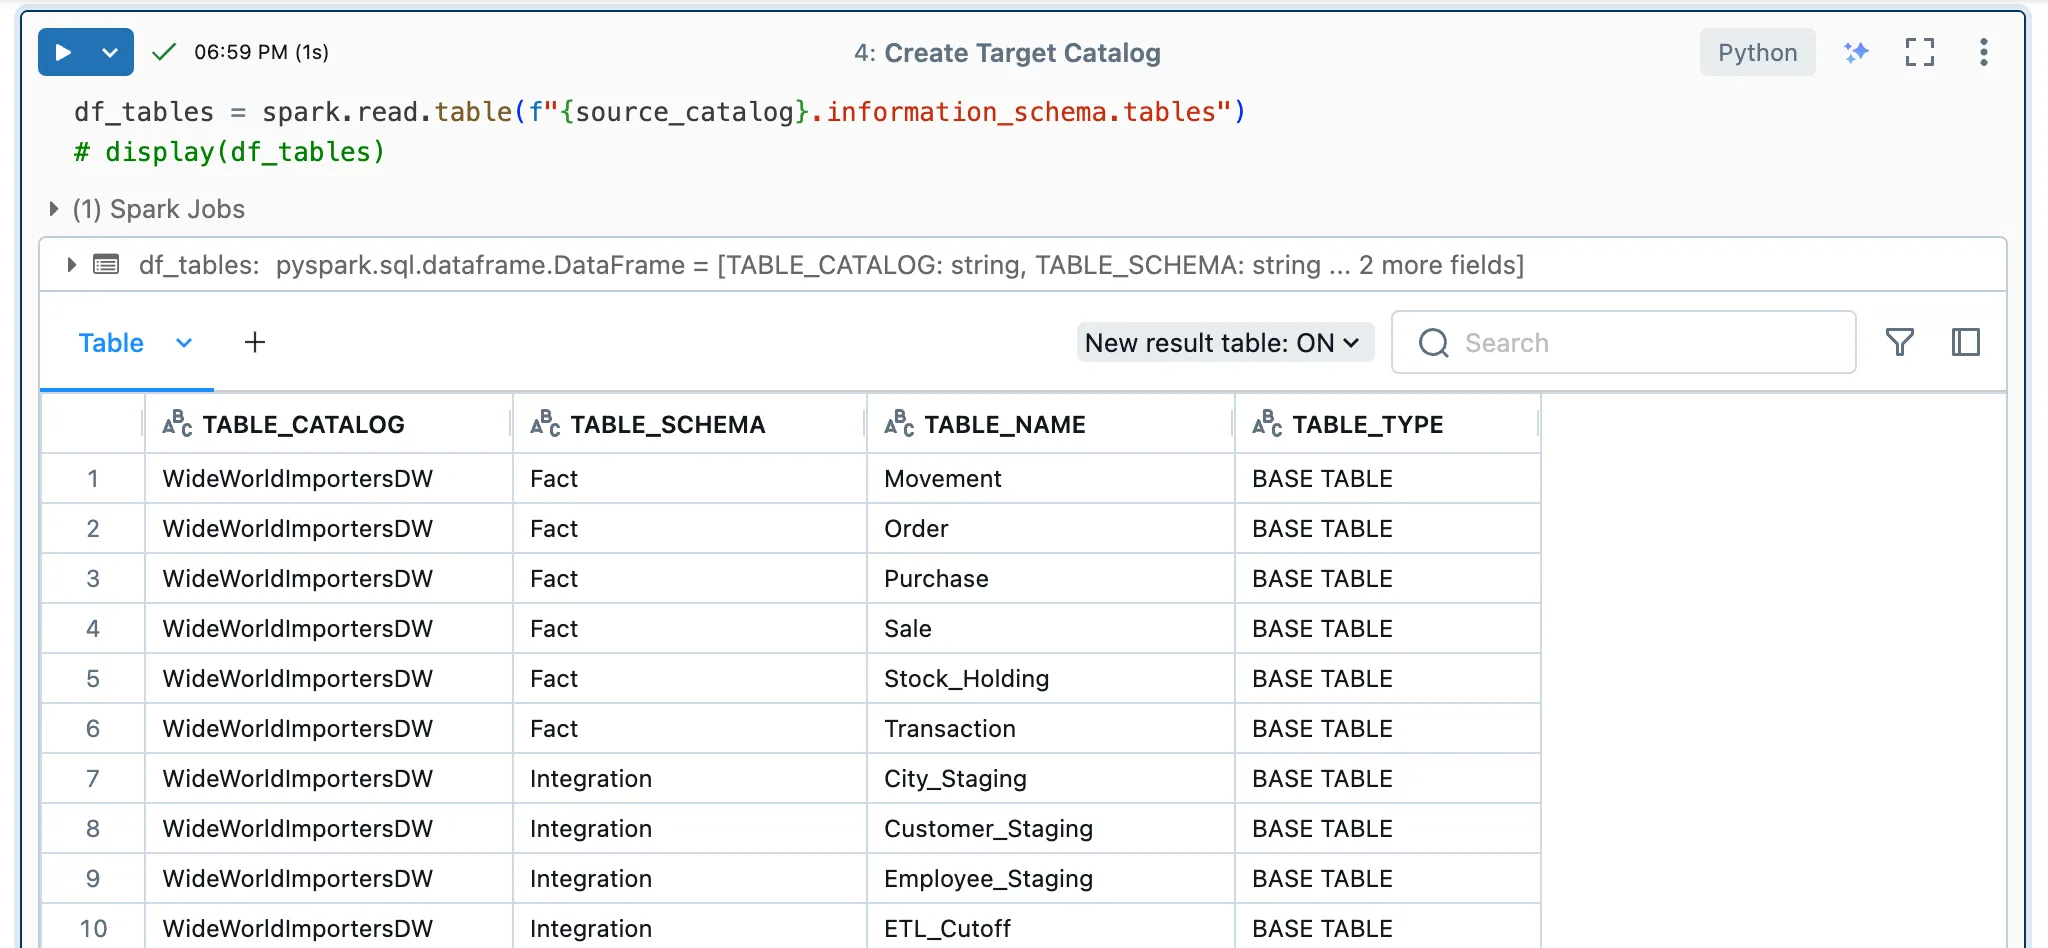Run the cell with play button
This screenshot has width=2048, height=948.
tap(63, 52)
